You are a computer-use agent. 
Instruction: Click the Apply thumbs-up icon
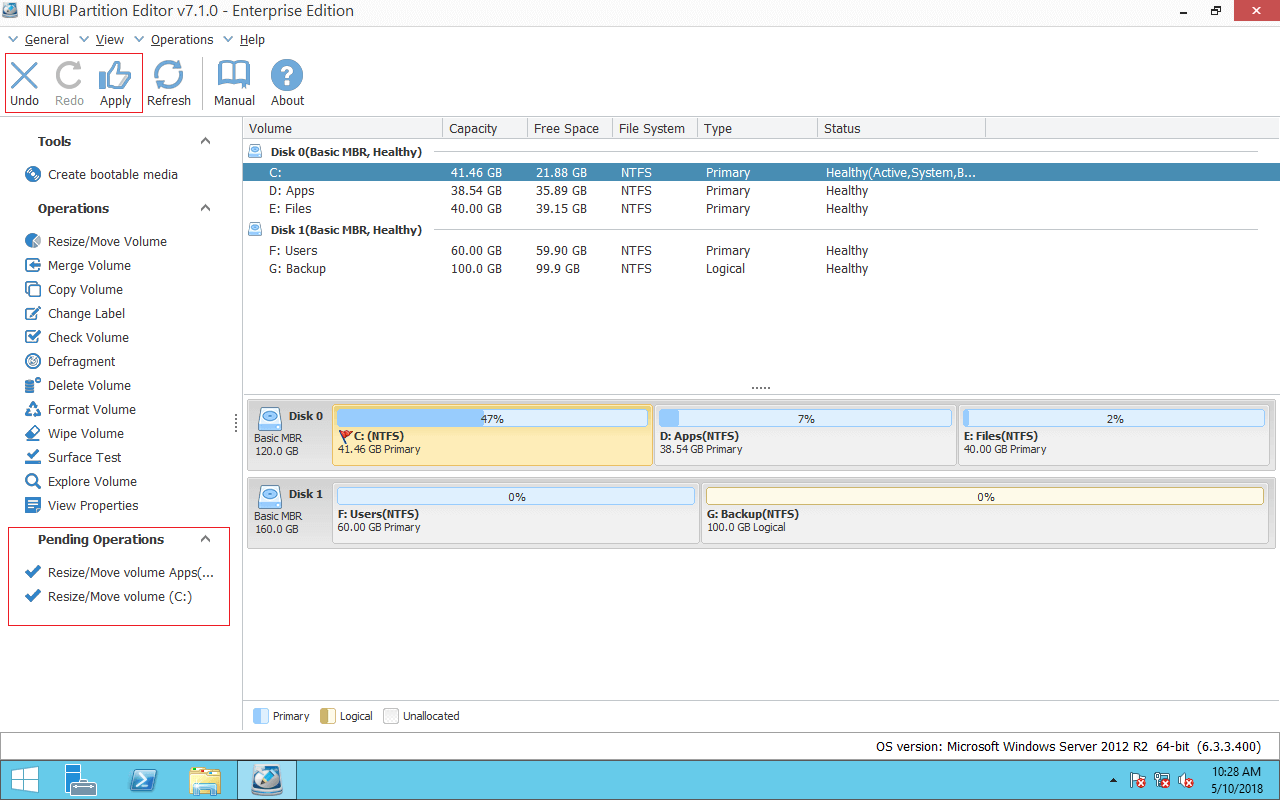point(115,76)
